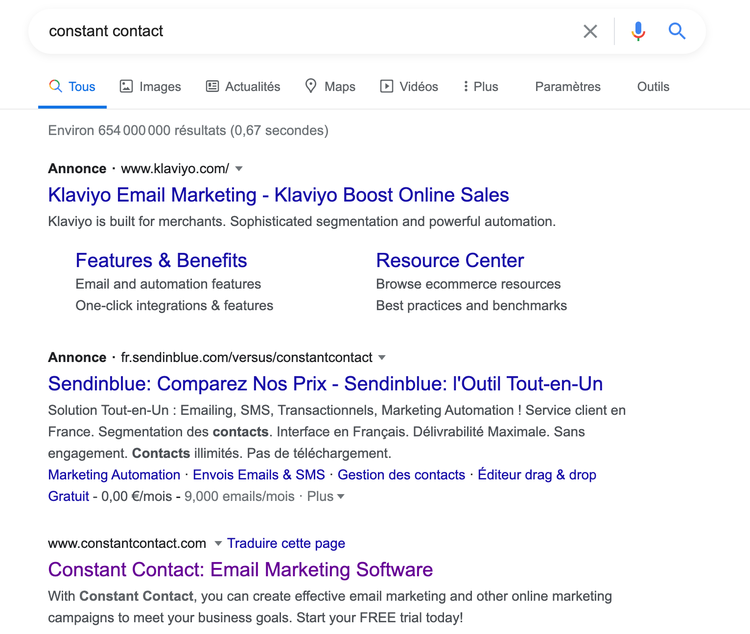This screenshot has width=750, height=634.
Task: Follow the Marketing Automation sitelink
Action: (x=114, y=475)
